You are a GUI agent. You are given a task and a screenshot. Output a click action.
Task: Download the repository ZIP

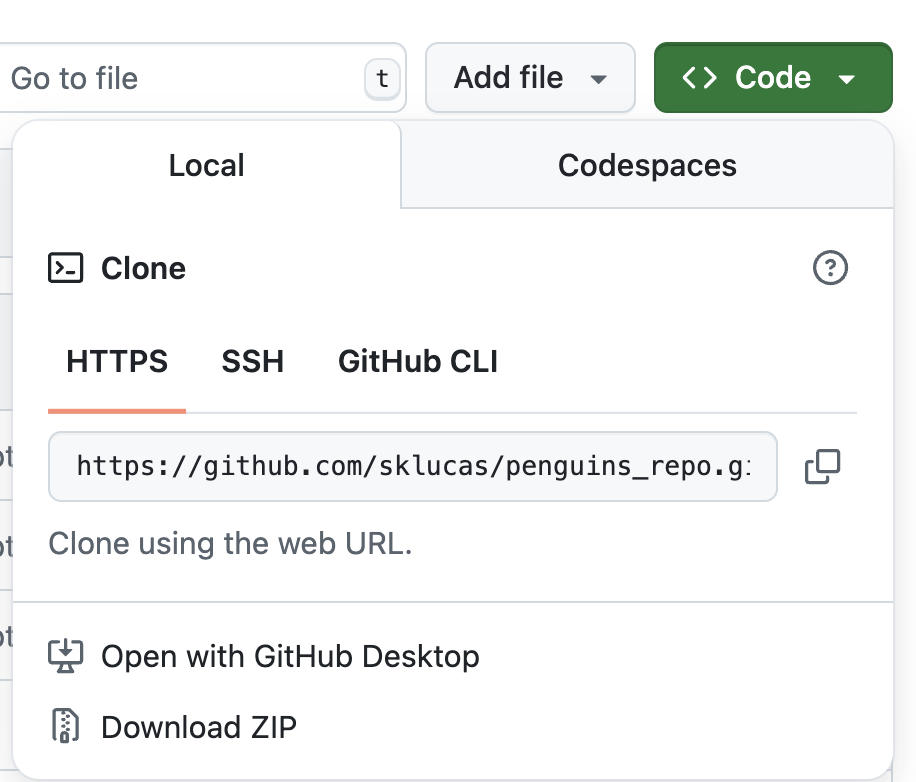pyautogui.click(x=172, y=727)
